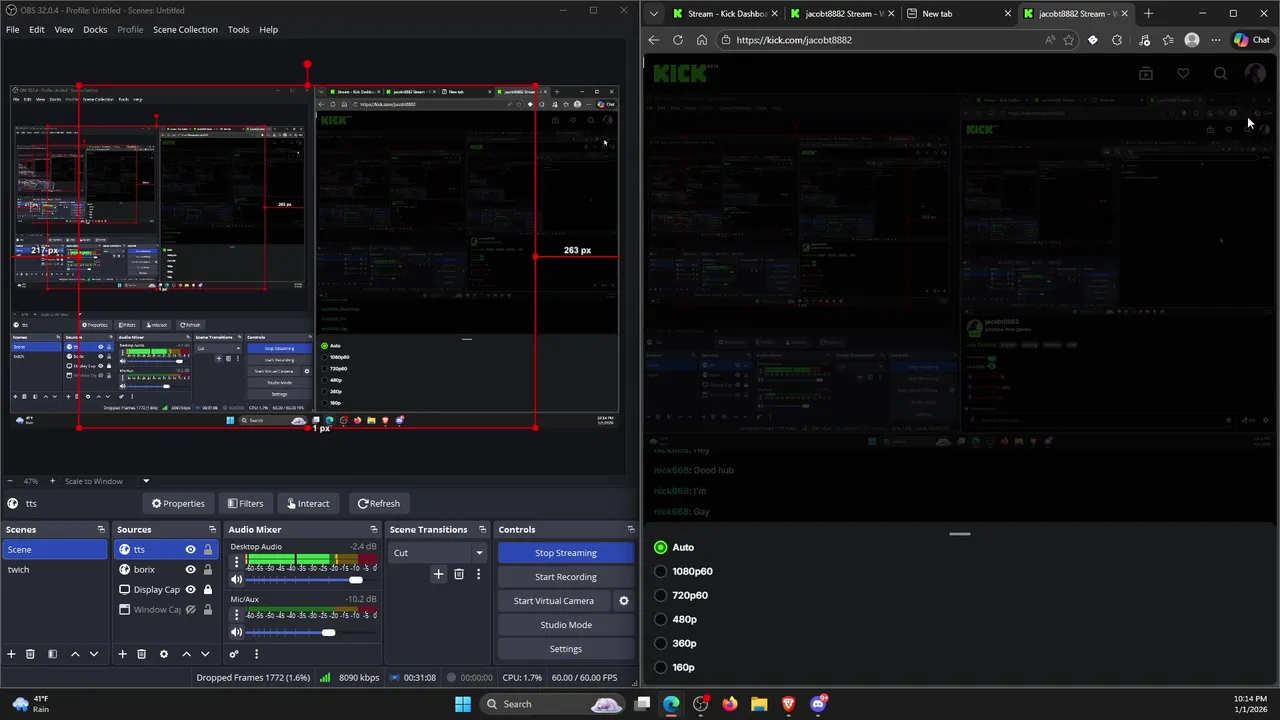
Task: Select Auto quality radio option
Action: tap(661, 547)
